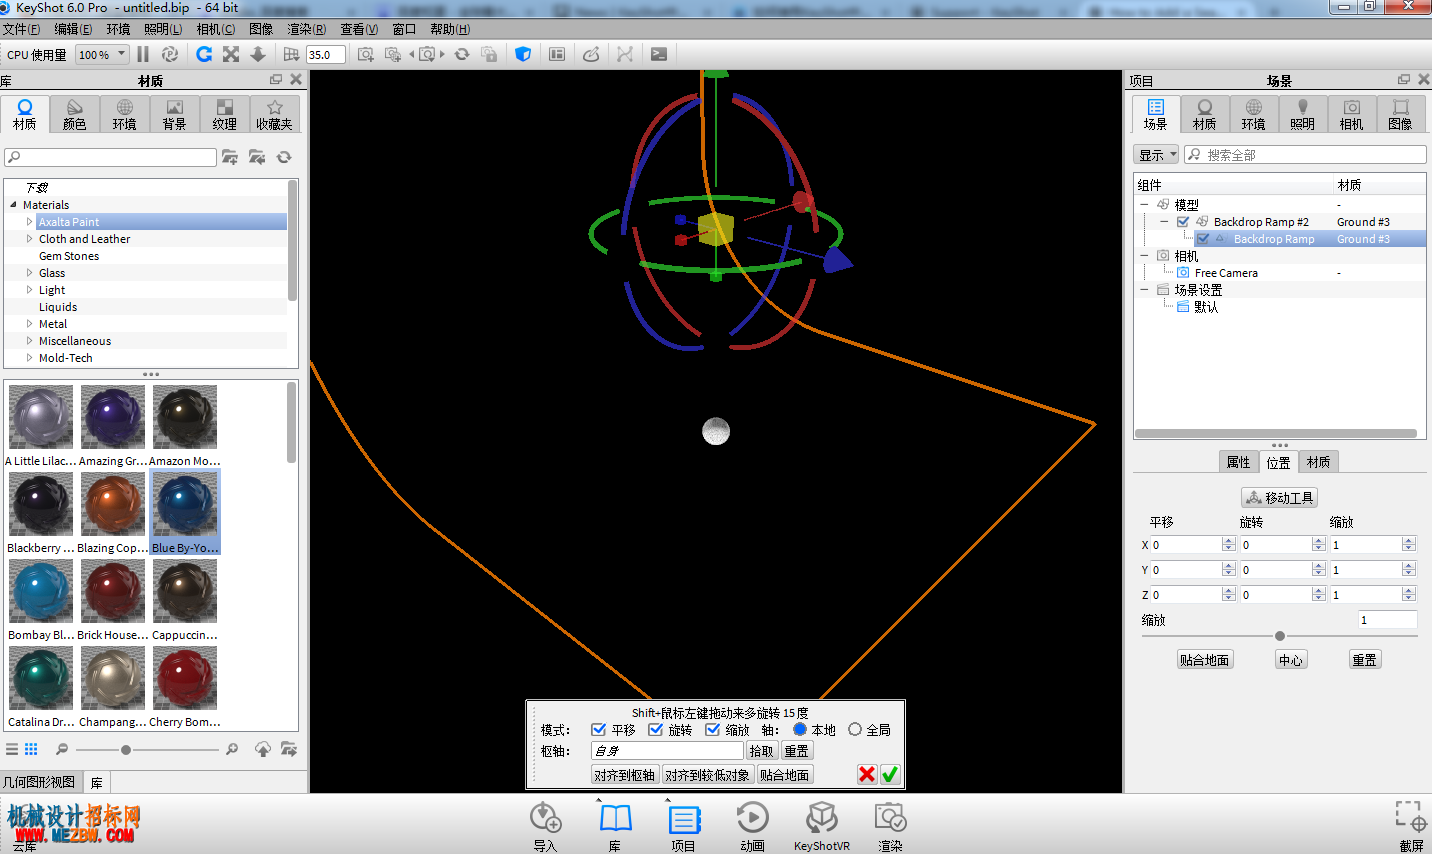Screen dimensions: 1432x854
Task: Switch to the 颜色 Colors library tab
Action: [x=75, y=114]
